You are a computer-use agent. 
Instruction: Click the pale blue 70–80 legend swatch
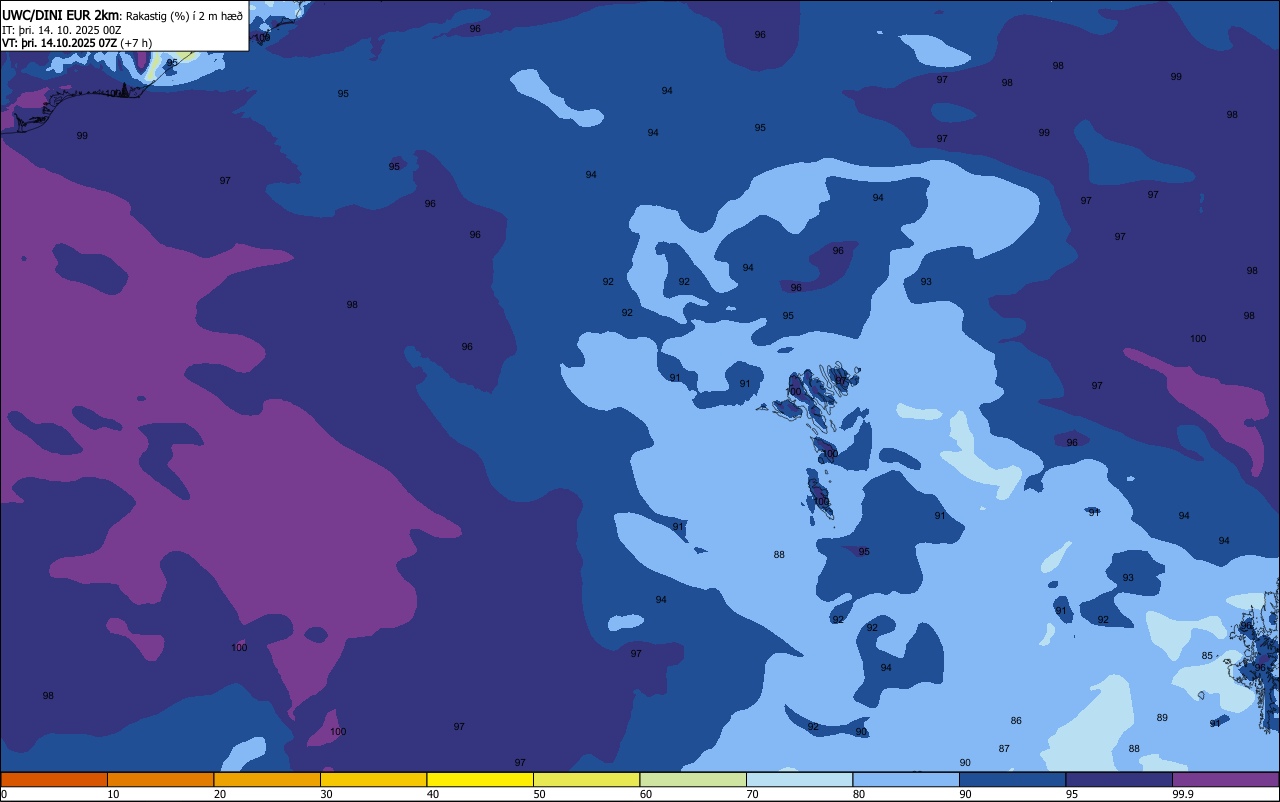tap(799, 779)
